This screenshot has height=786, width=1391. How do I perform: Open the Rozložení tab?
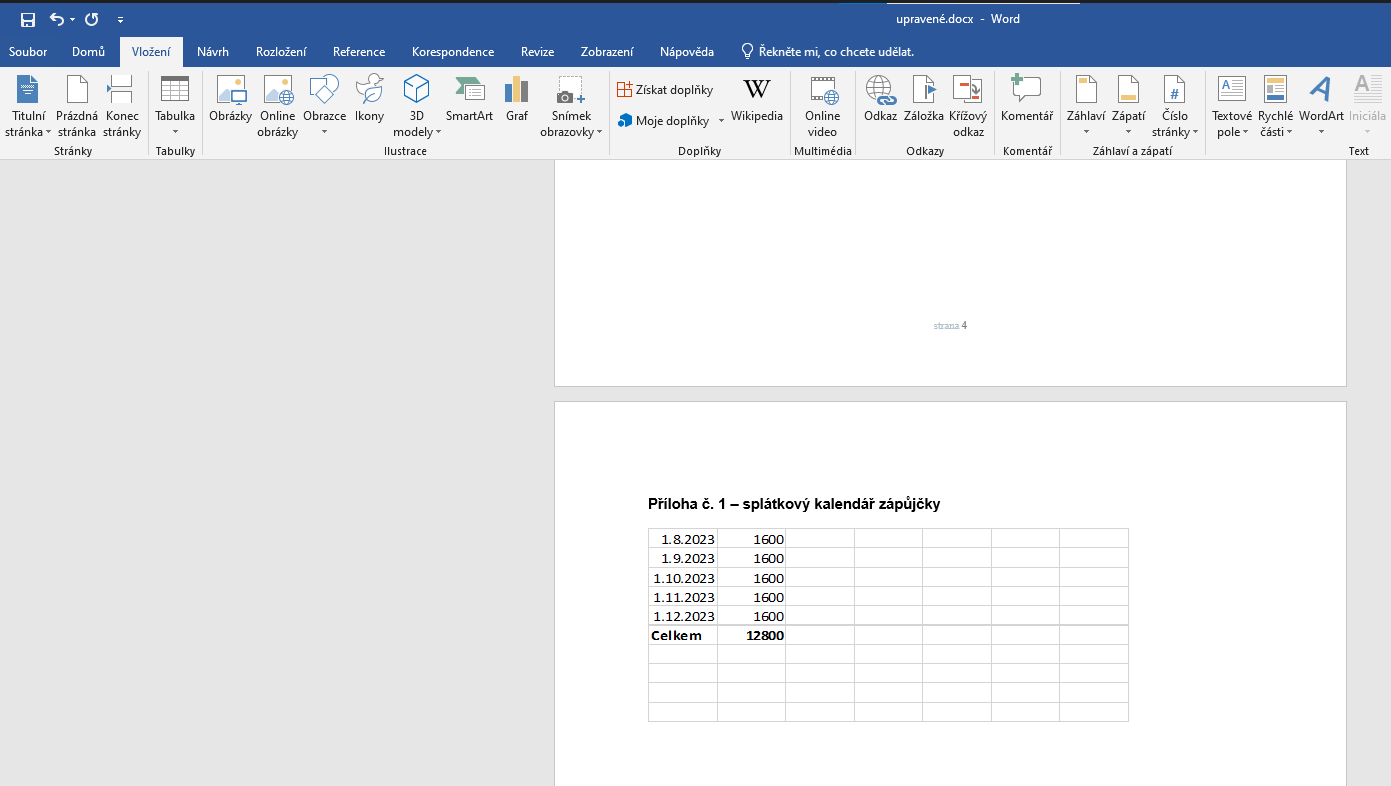(x=281, y=52)
